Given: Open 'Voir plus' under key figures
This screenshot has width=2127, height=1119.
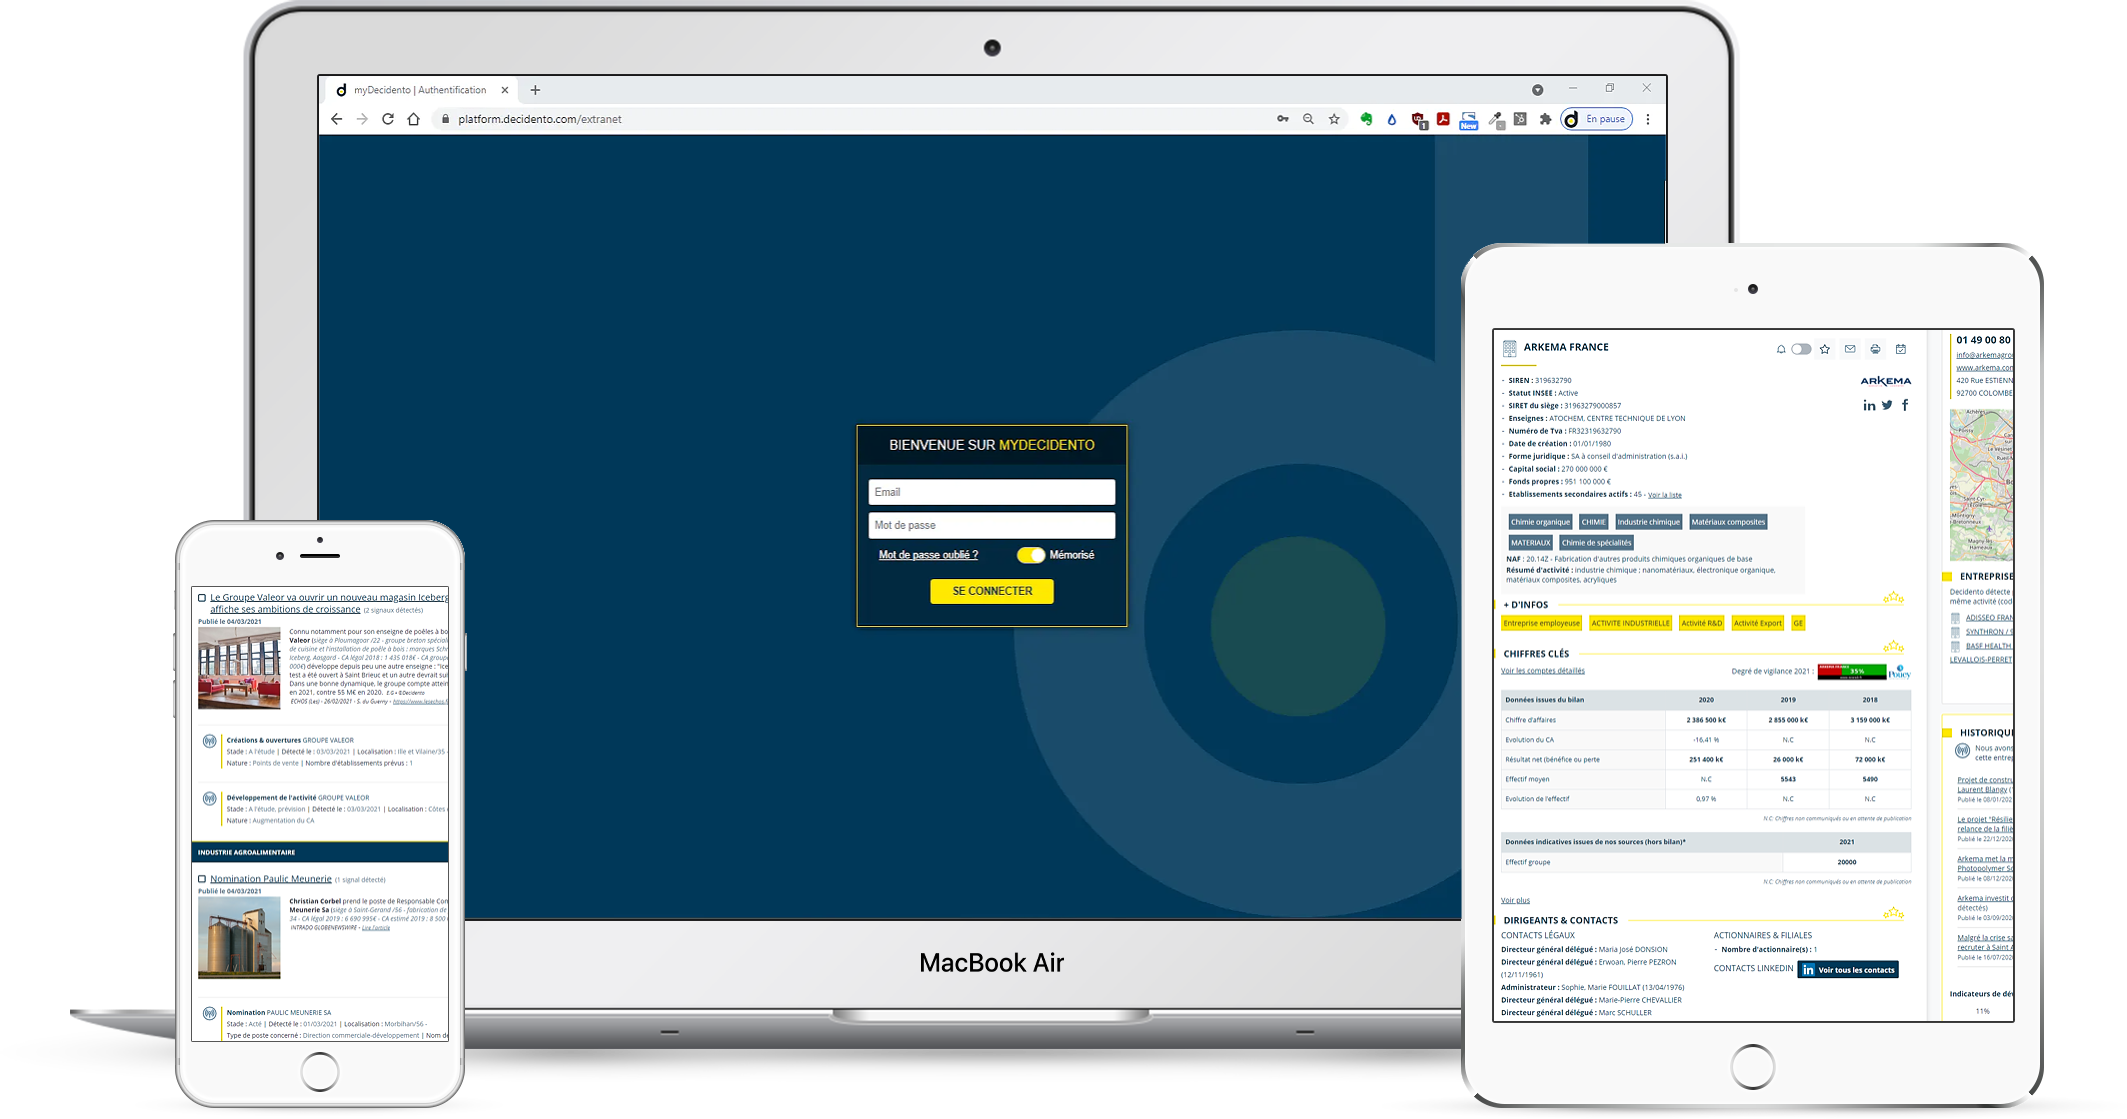Looking at the screenshot, I should [x=1515, y=900].
